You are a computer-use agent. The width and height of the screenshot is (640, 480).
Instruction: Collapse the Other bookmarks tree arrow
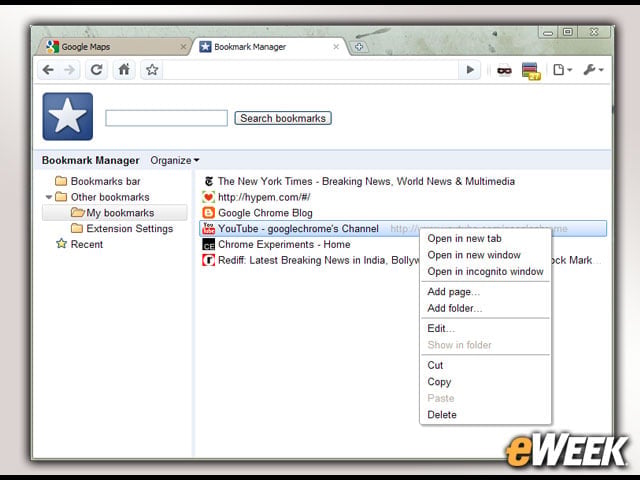click(49, 197)
